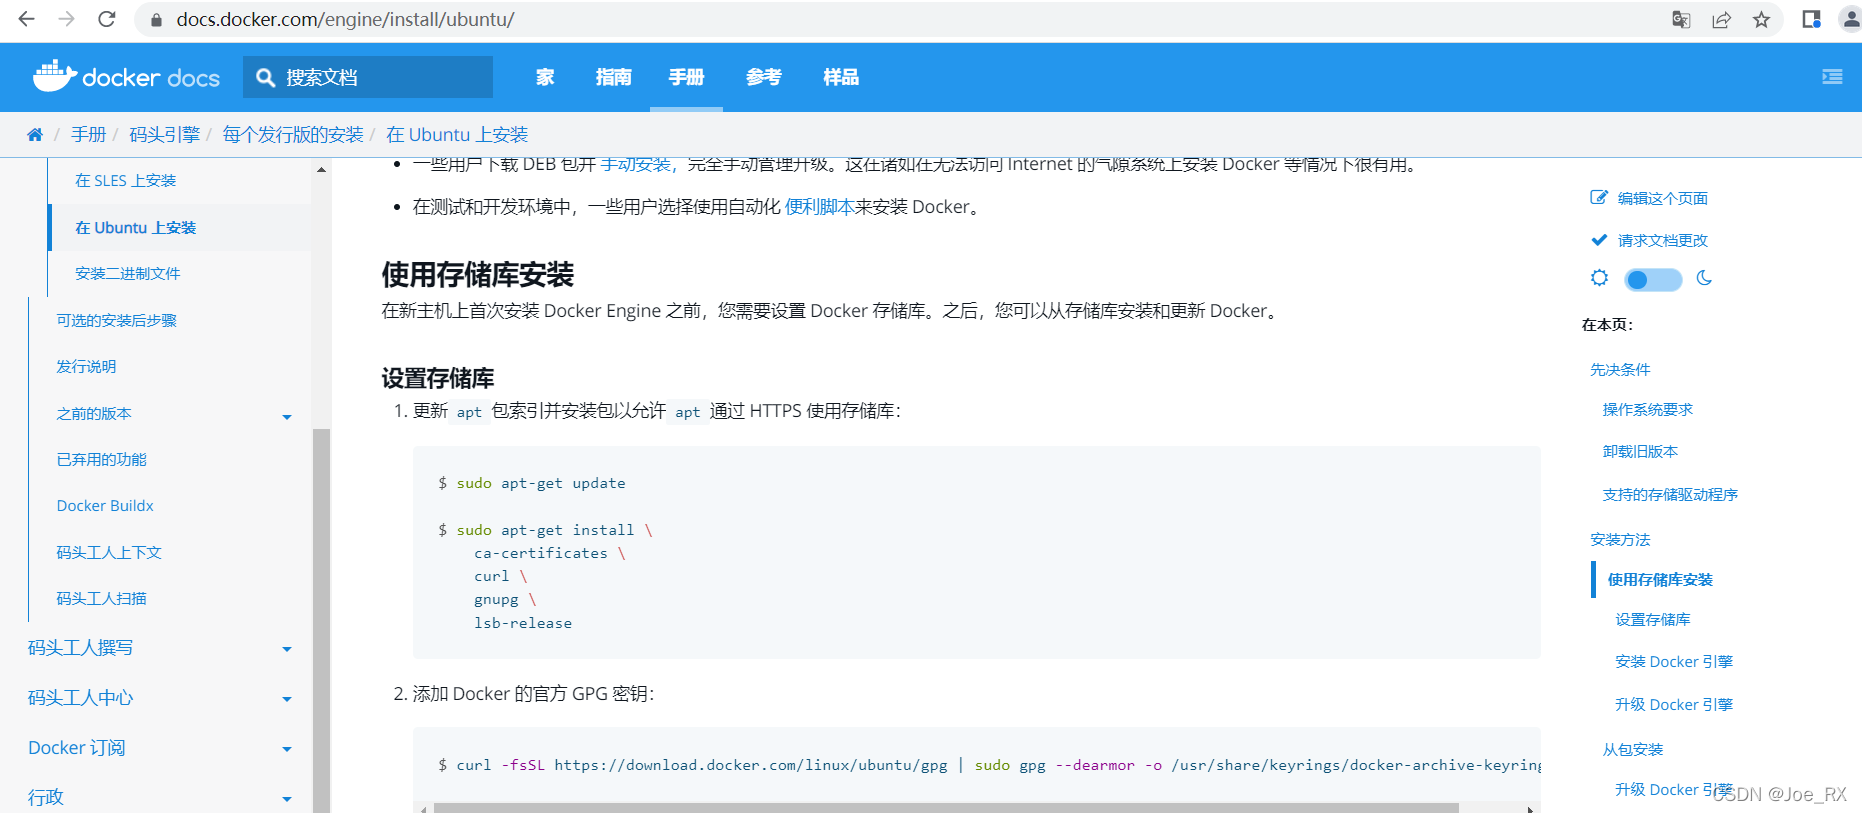
Task: Reload the page with the refresh icon
Action: (107, 19)
